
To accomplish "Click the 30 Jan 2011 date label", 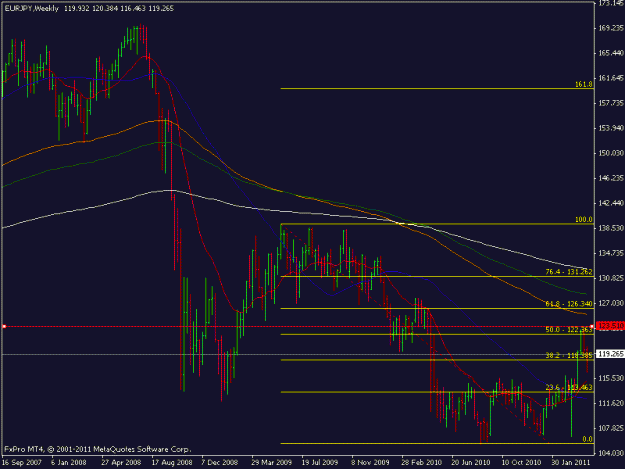I will [571, 463].
